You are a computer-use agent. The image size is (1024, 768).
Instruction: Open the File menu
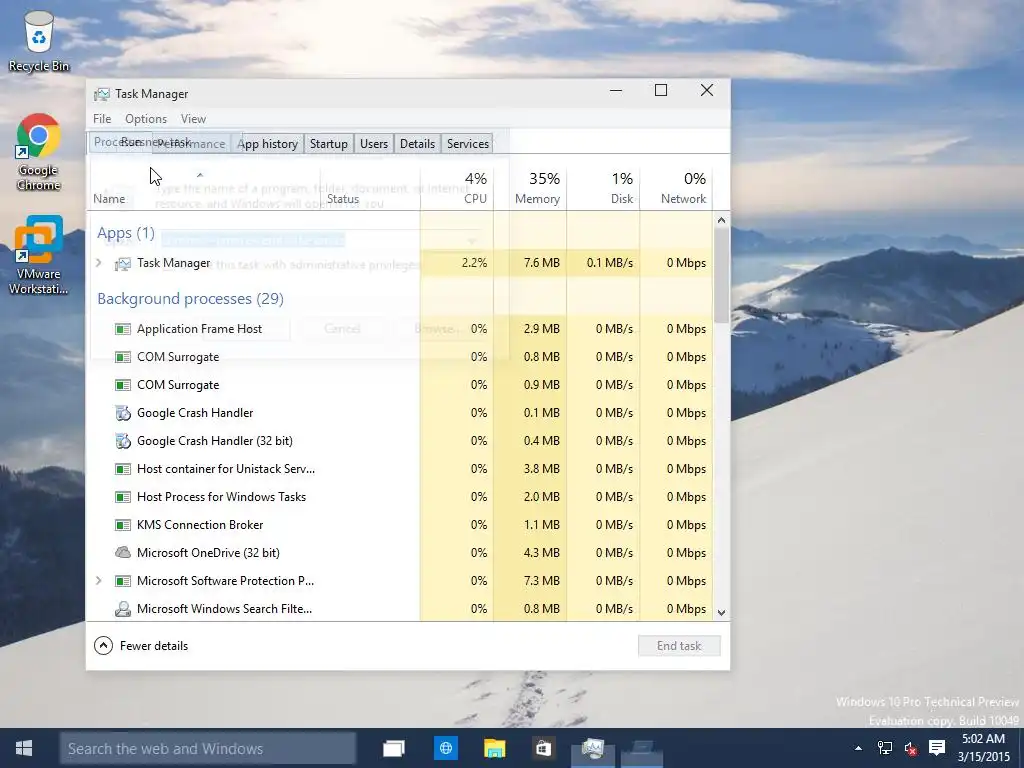[x=102, y=119]
